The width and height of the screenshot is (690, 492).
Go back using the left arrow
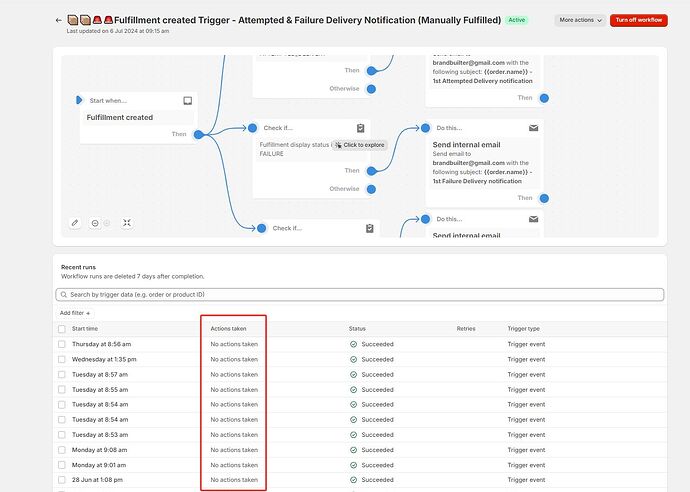click(x=59, y=20)
